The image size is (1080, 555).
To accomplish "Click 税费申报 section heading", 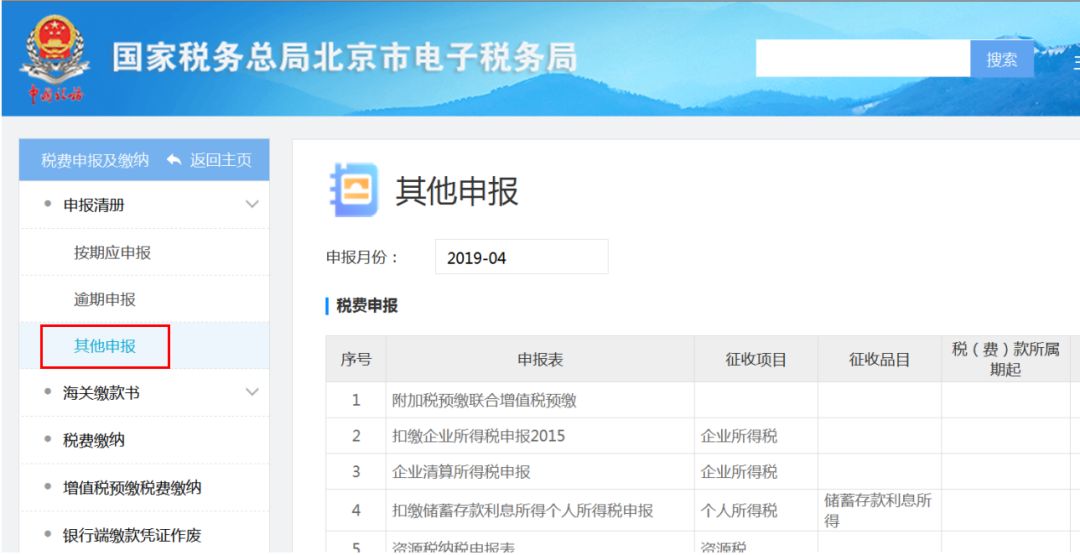I will point(366,306).
